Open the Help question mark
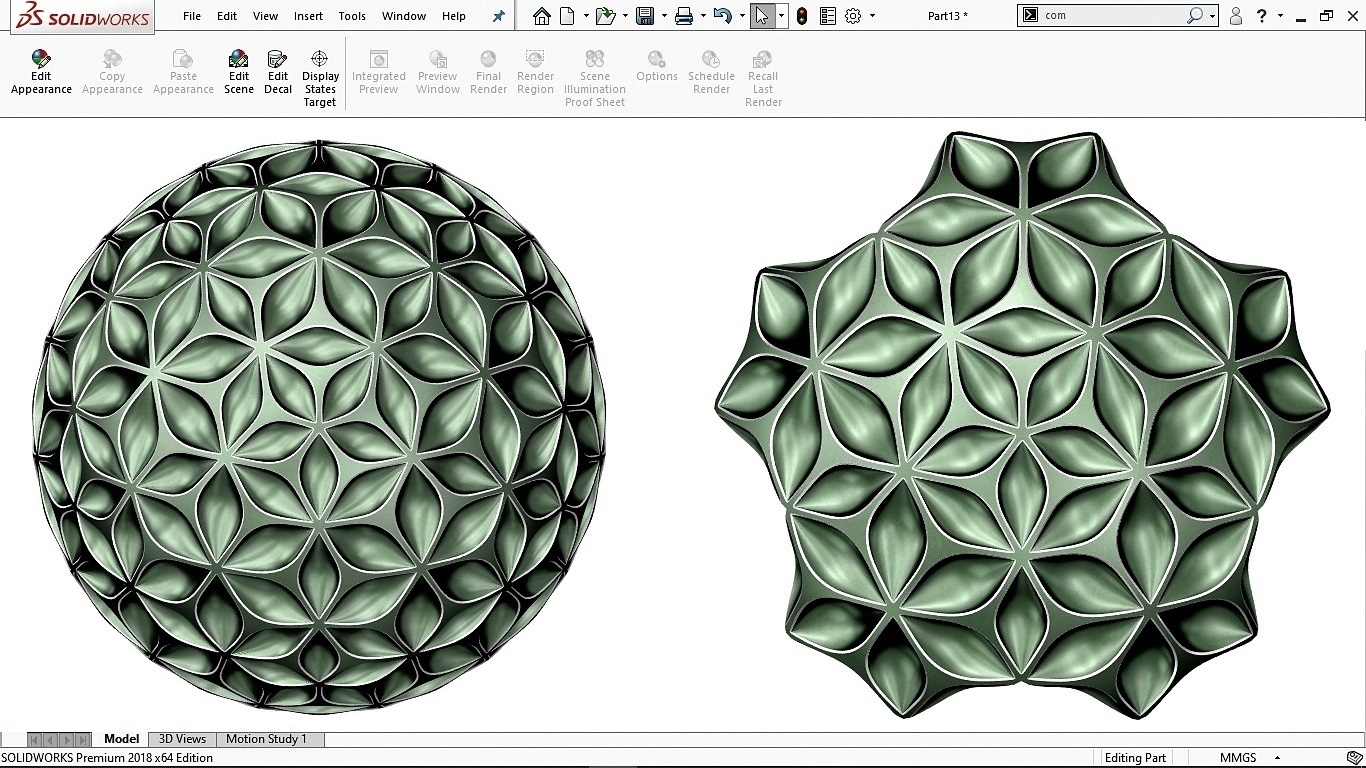This screenshot has height=768, width=1366. (1263, 16)
